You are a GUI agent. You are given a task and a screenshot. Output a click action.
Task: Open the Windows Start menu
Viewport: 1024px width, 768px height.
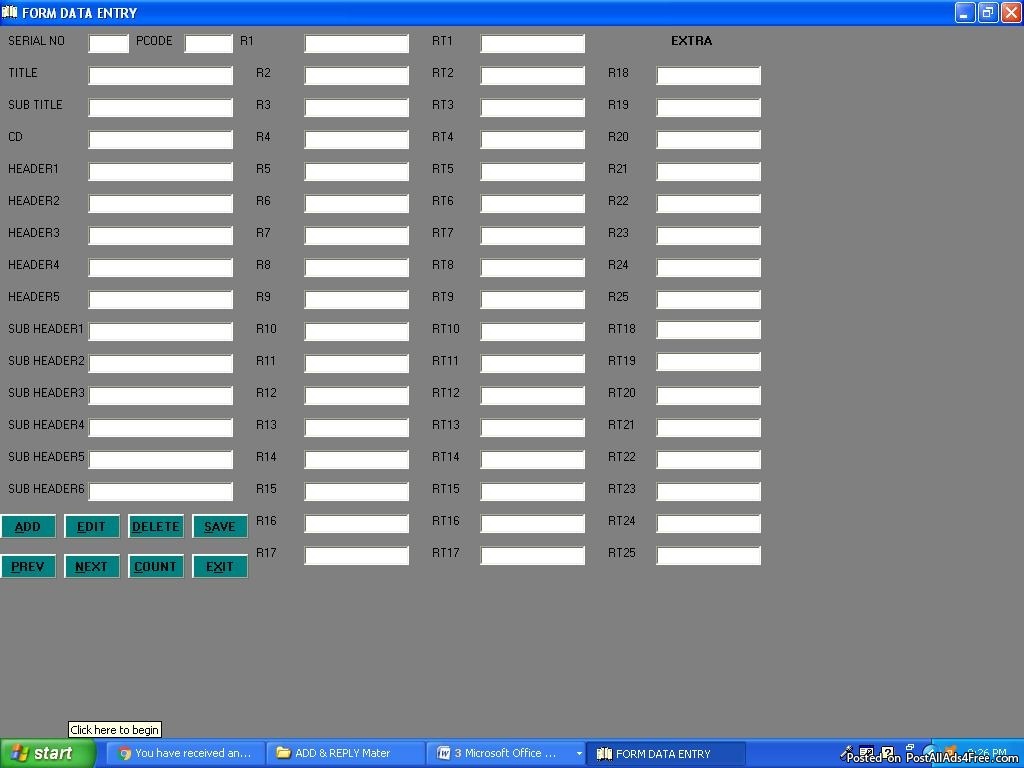coord(48,754)
